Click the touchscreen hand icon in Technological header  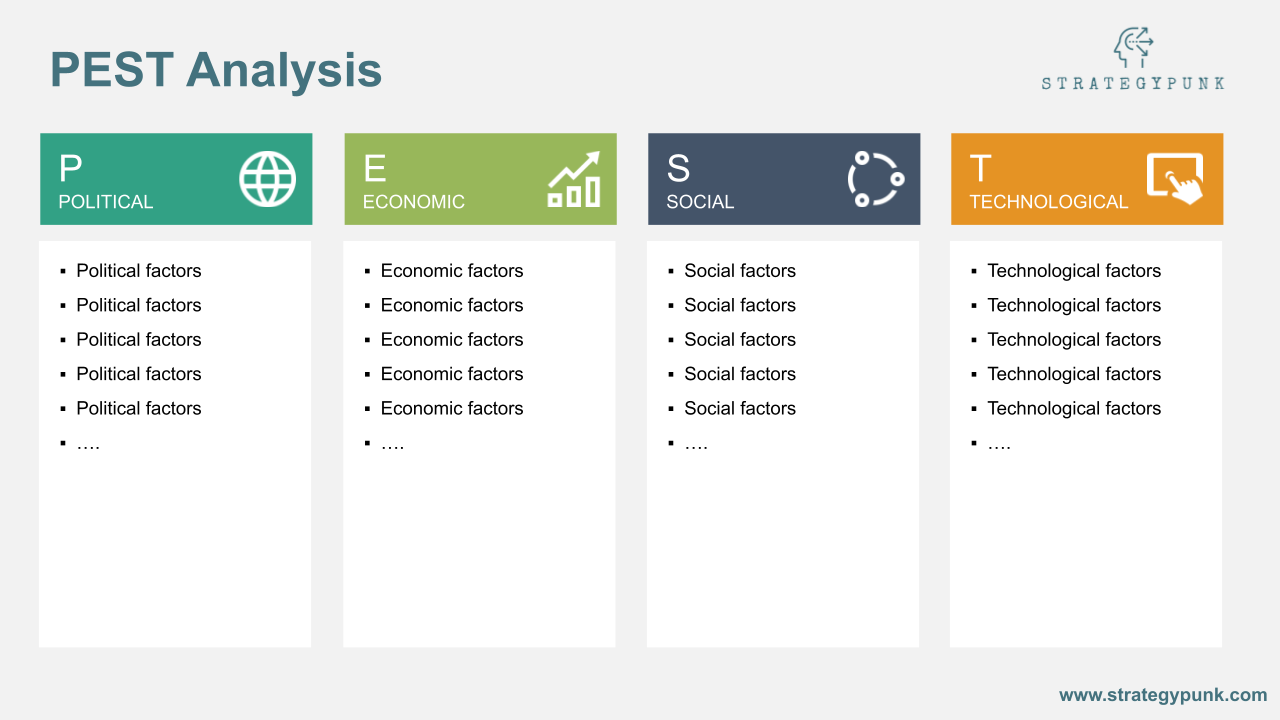pos(1175,180)
